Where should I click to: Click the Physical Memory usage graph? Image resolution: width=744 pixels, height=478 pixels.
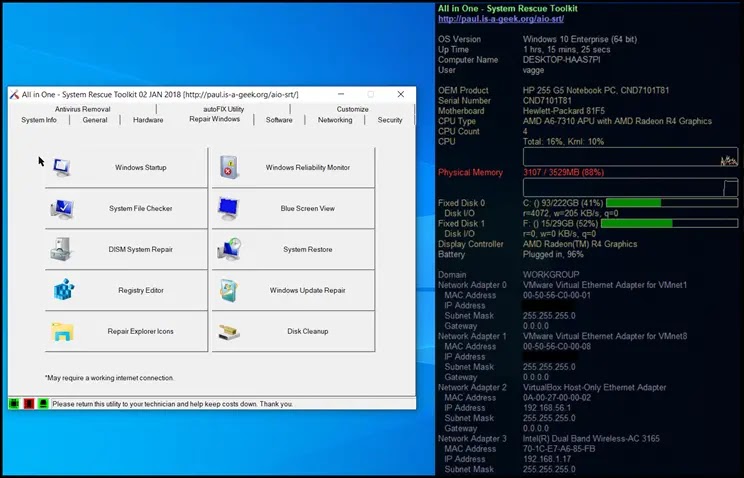pyautogui.click(x=631, y=187)
